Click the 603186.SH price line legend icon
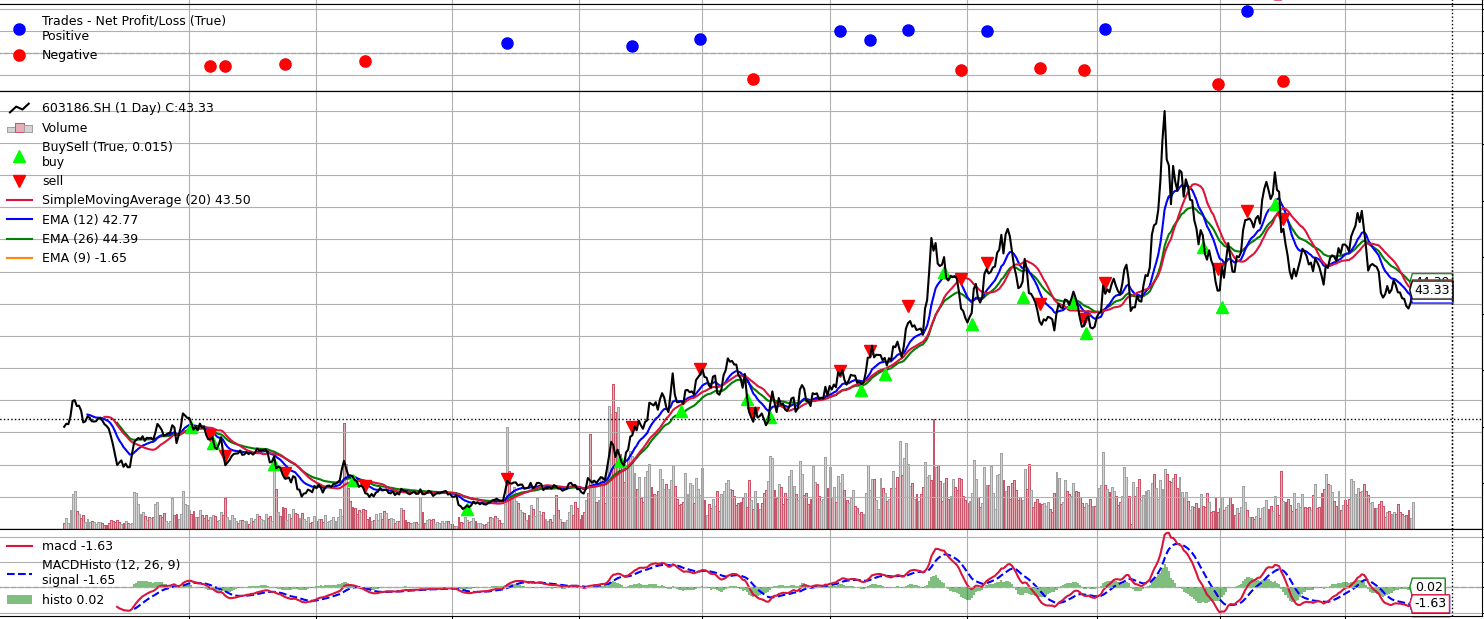The image size is (1484, 619). [x=19, y=108]
